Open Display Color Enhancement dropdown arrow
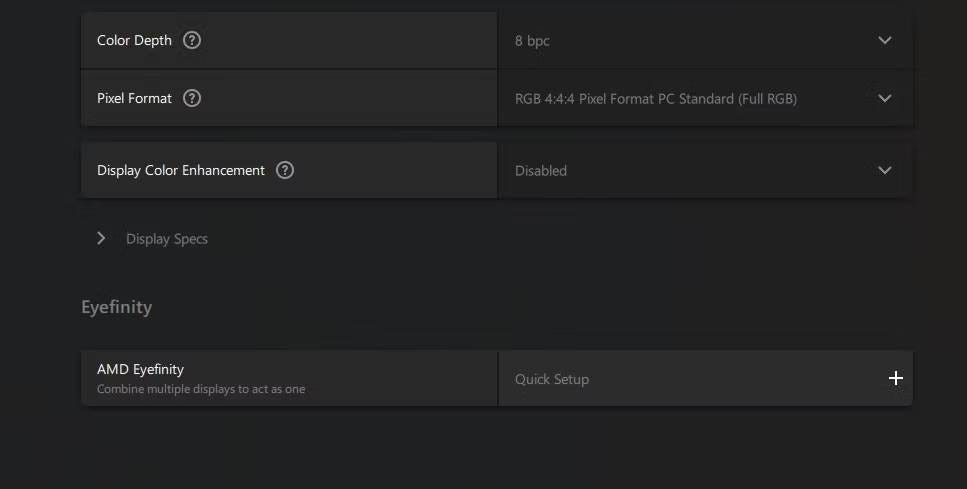Viewport: 967px width, 489px height. [x=884, y=171]
